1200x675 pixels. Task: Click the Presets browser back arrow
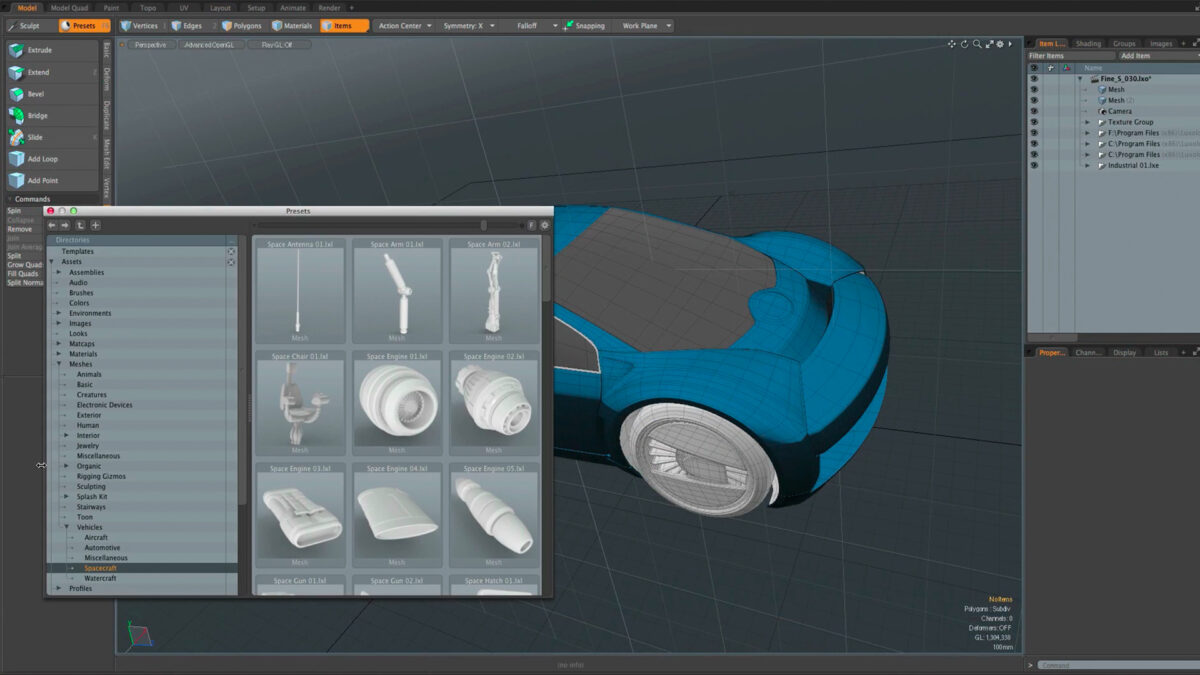53,226
